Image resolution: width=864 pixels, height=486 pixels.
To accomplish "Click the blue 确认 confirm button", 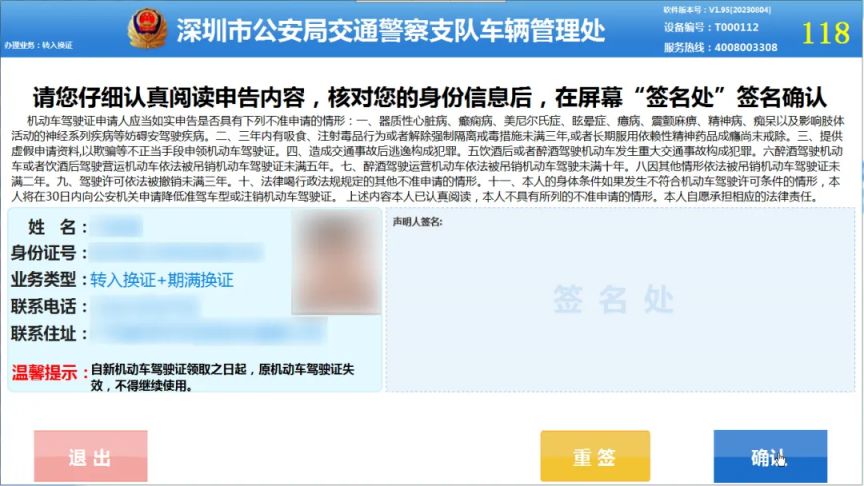I will pos(770,456).
